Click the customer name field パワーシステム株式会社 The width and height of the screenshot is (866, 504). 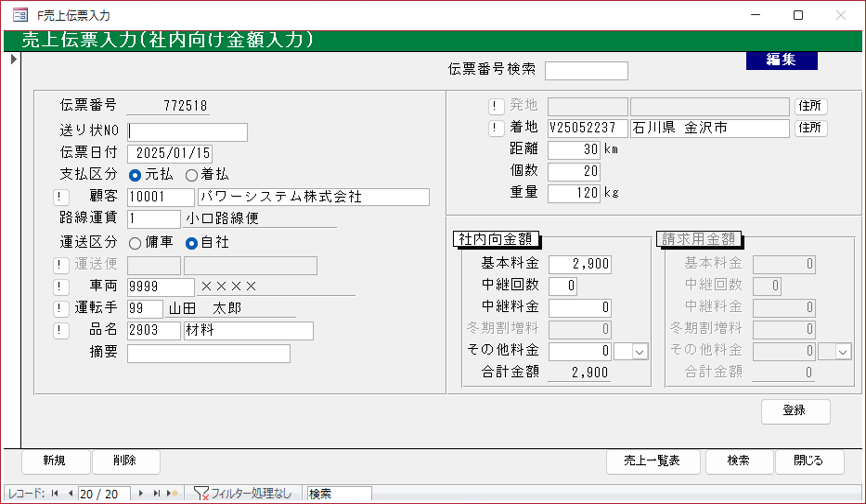[314, 197]
